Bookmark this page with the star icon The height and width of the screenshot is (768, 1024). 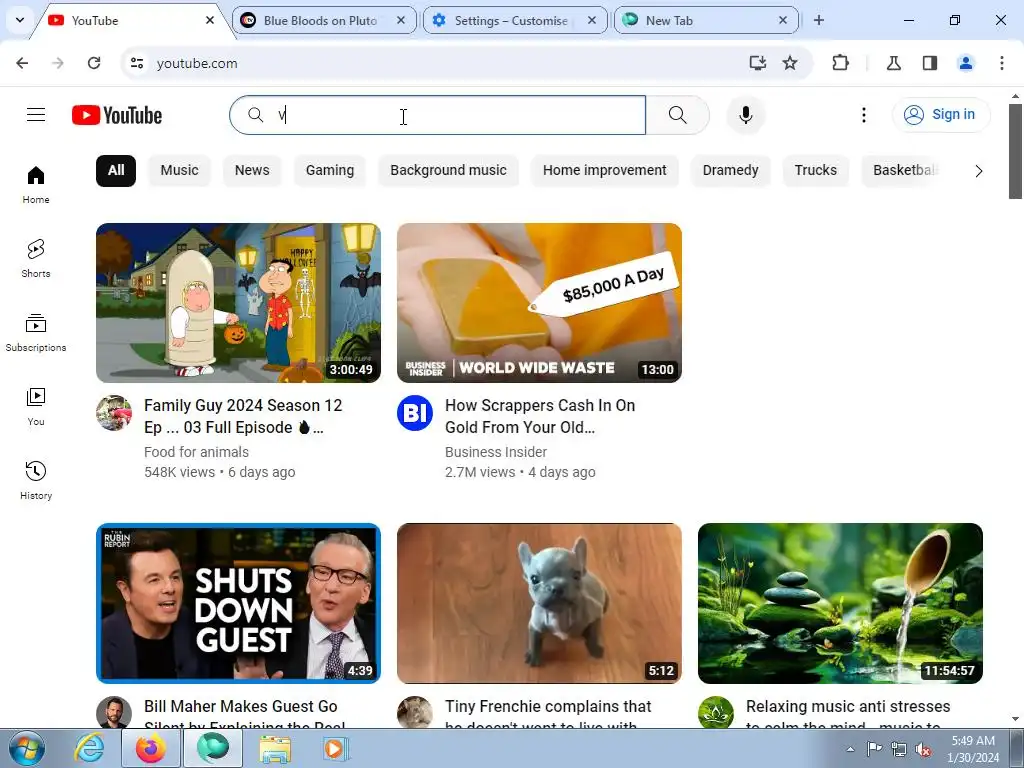tap(790, 63)
